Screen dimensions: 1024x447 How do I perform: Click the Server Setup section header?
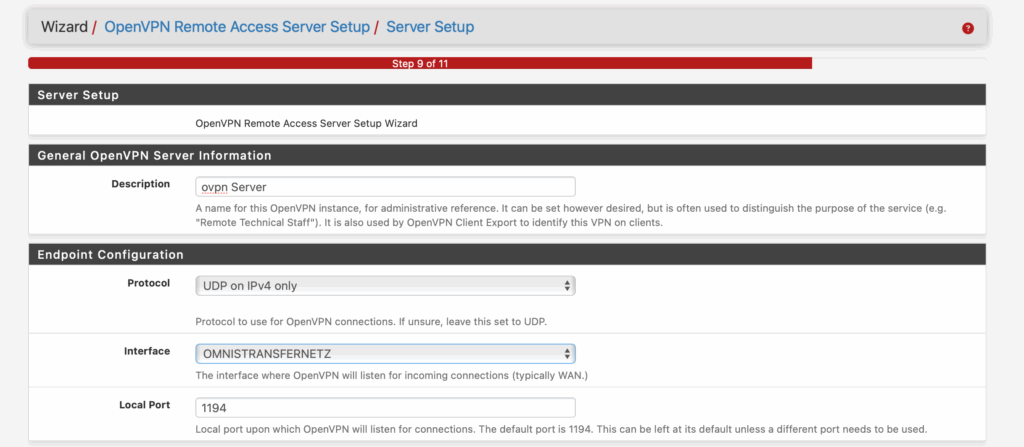point(78,95)
